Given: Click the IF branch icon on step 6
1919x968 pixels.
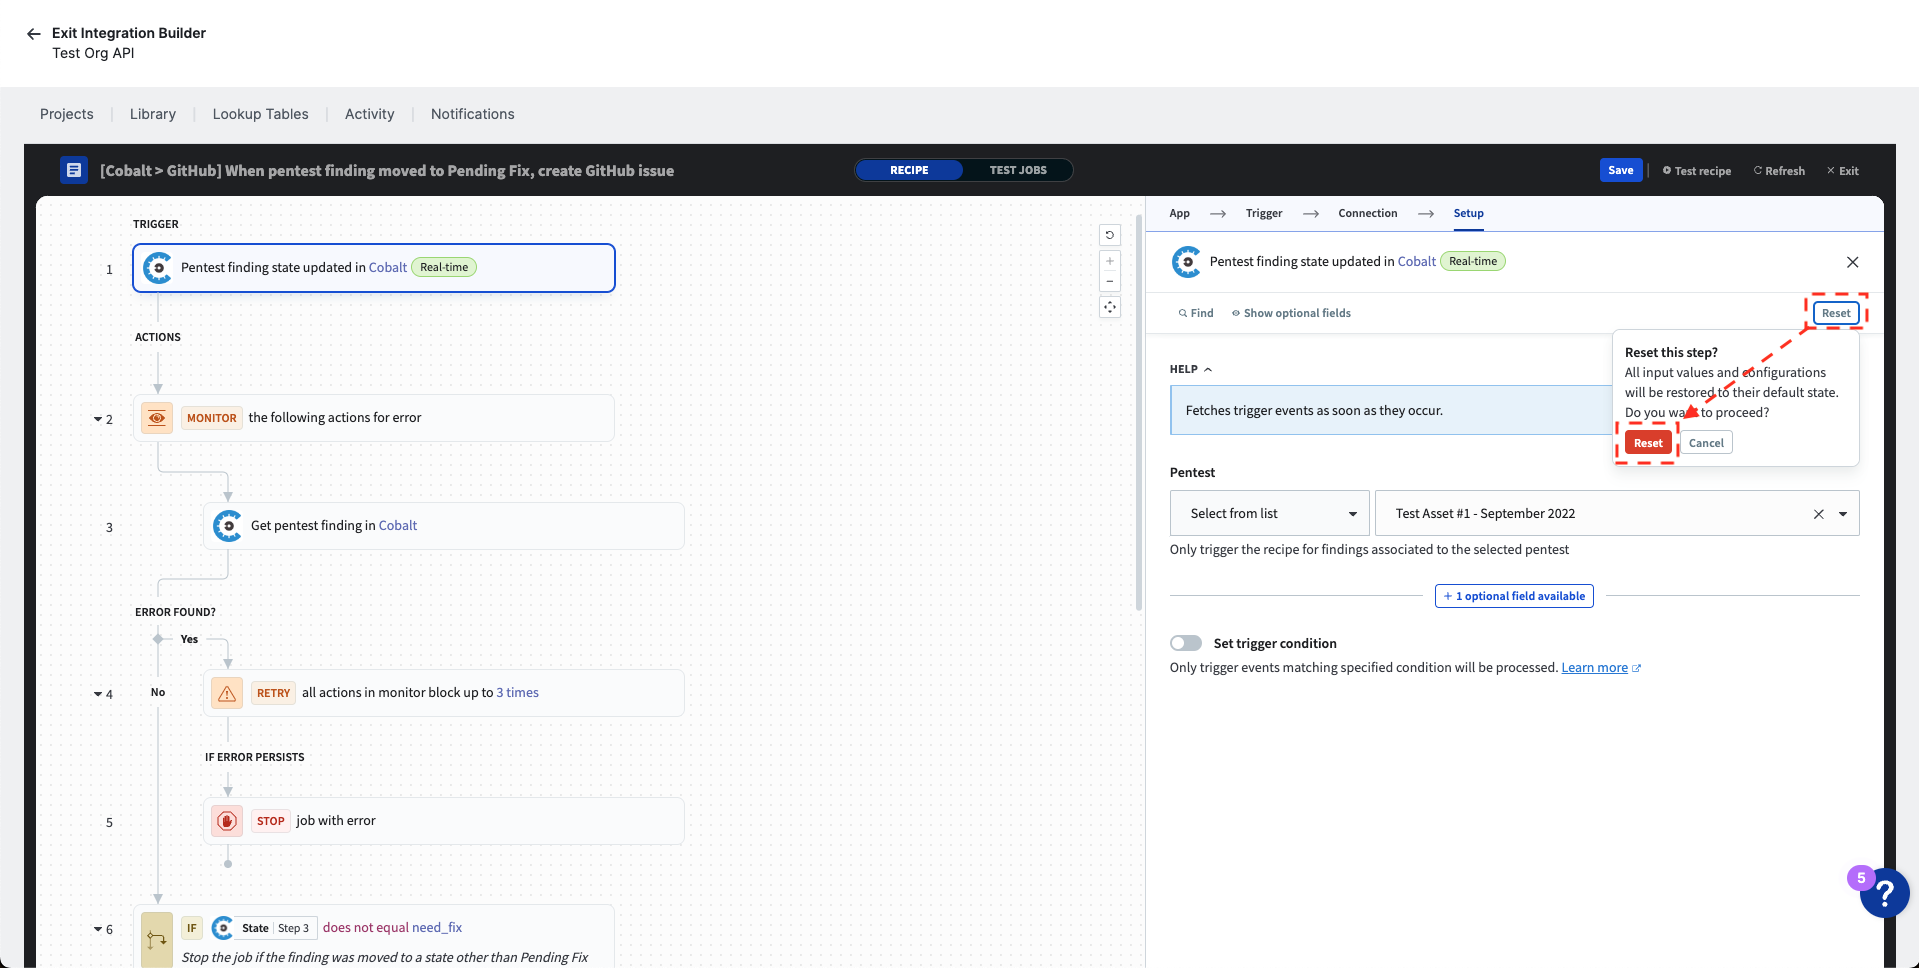Looking at the screenshot, I should pyautogui.click(x=157, y=940).
